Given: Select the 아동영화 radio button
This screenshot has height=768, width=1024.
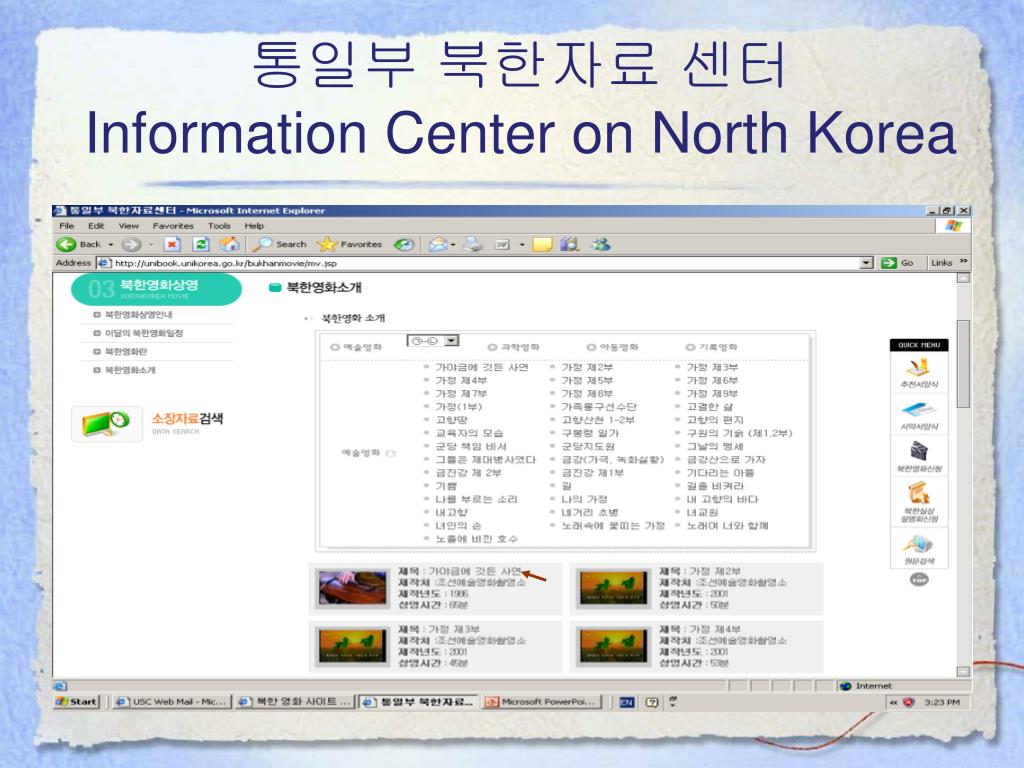Looking at the screenshot, I should [591, 347].
